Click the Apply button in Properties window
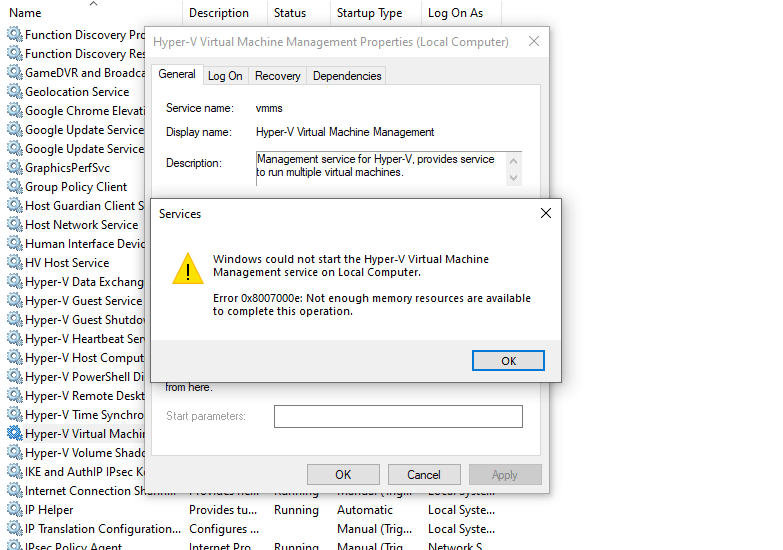 505,475
